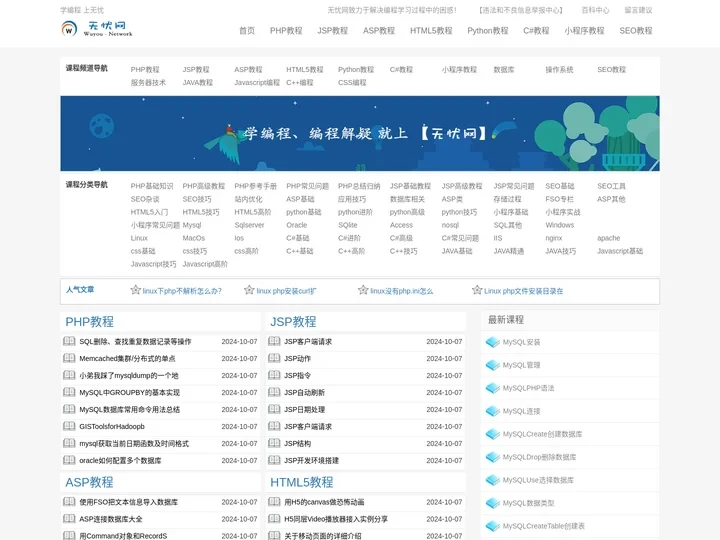Open the HTML5教程 section heading
This screenshot has width=720, height=540.
point(302,482)
